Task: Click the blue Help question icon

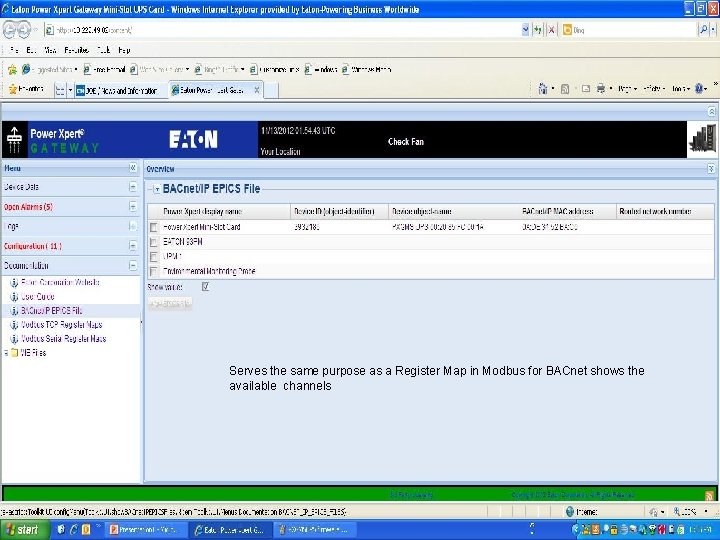Action: click(x=699, y=89)
